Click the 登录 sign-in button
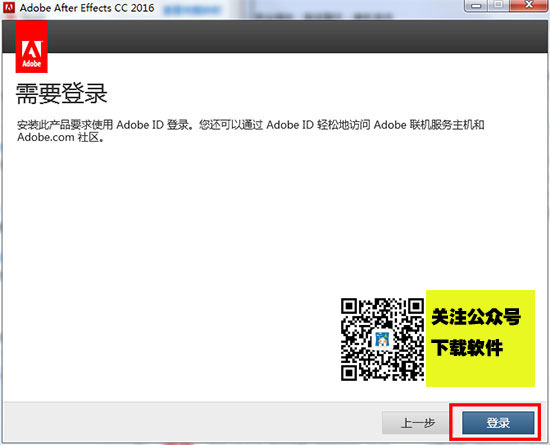The height and width of the screenshot is (445, 550). tap(498, 423)
